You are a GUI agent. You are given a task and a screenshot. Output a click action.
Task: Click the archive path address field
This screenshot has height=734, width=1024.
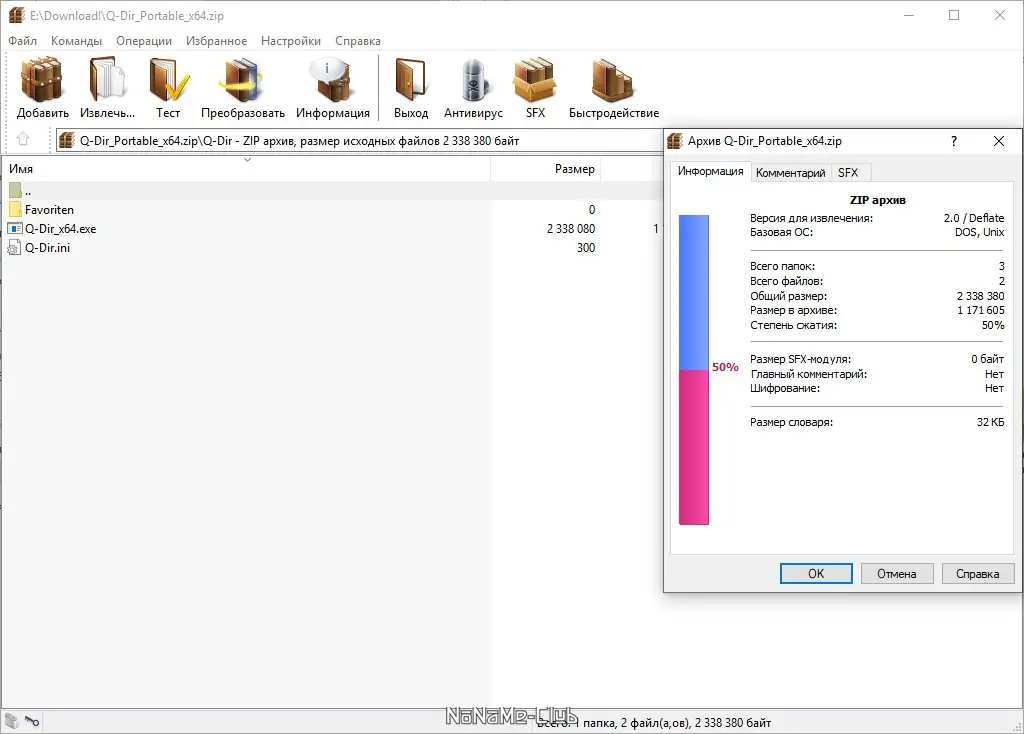359,140
